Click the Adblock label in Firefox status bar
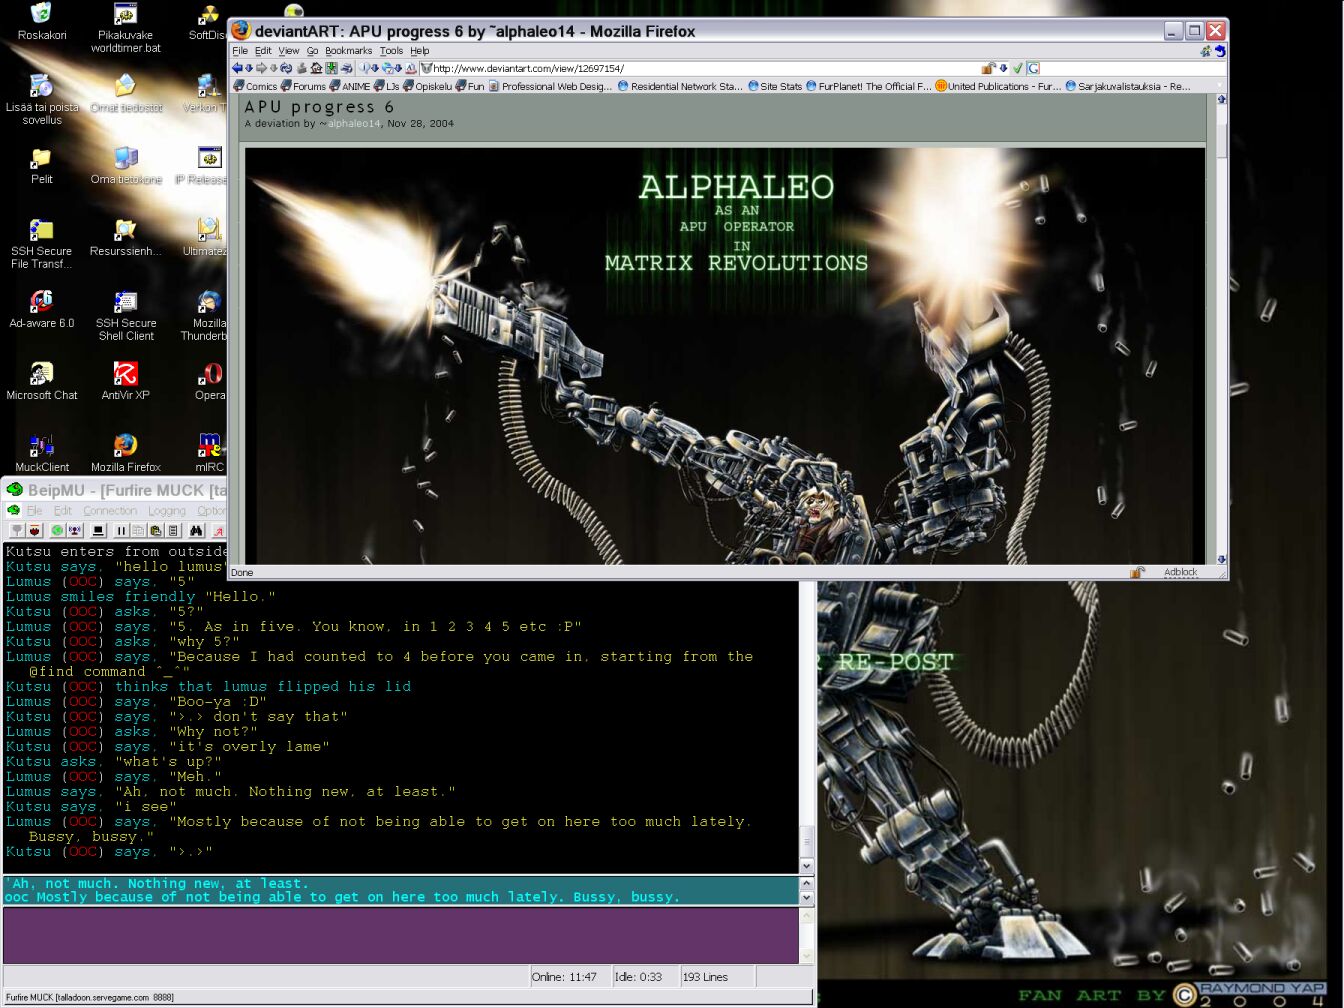Screen dimensions: 1344x1008 [x=1180, y=572]
